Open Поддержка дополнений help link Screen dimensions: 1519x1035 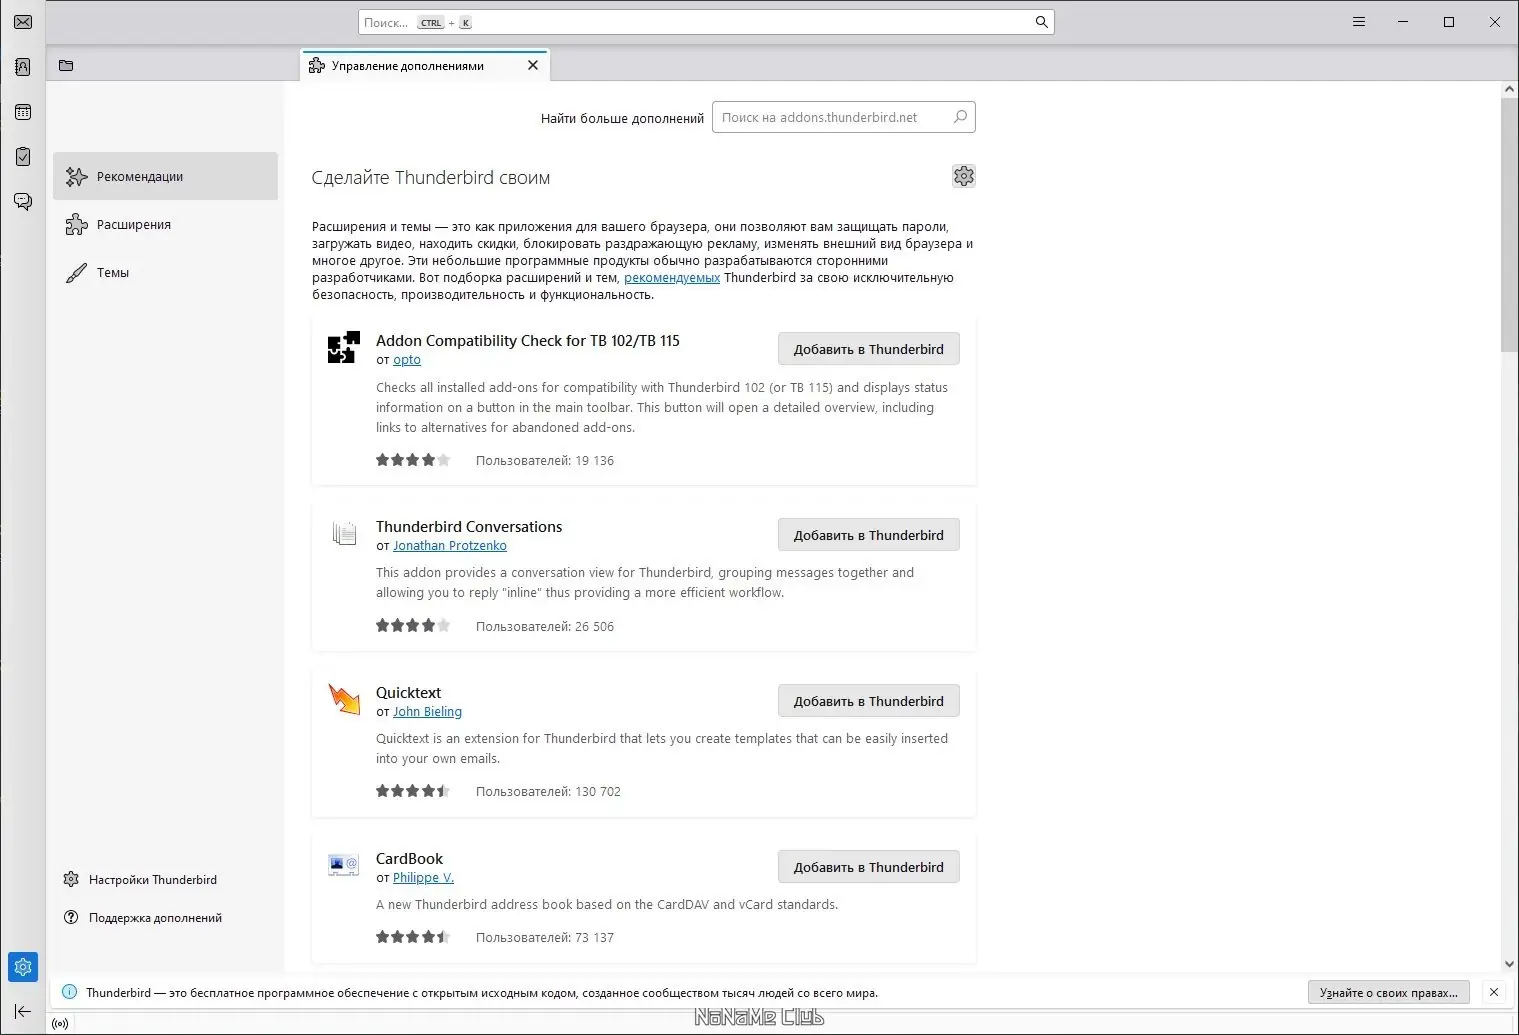[142, 918]
